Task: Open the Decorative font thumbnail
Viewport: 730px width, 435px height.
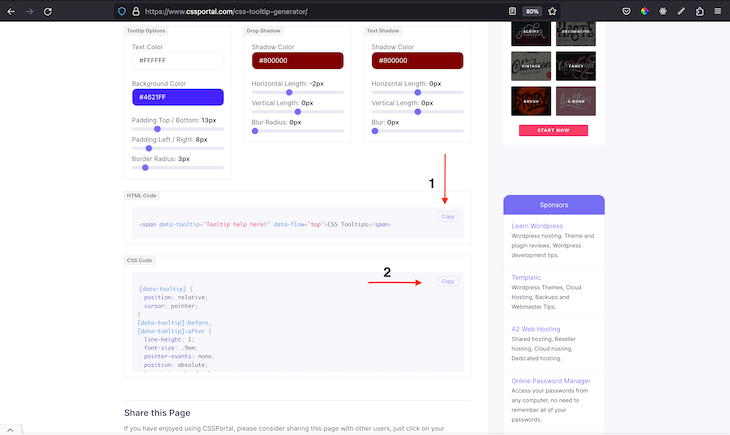Action: coord(575,32)
